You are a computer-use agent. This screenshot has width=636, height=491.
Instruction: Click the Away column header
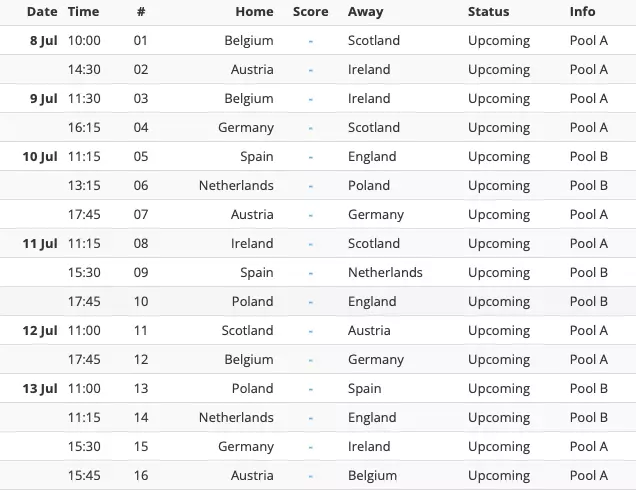point(365,12)
